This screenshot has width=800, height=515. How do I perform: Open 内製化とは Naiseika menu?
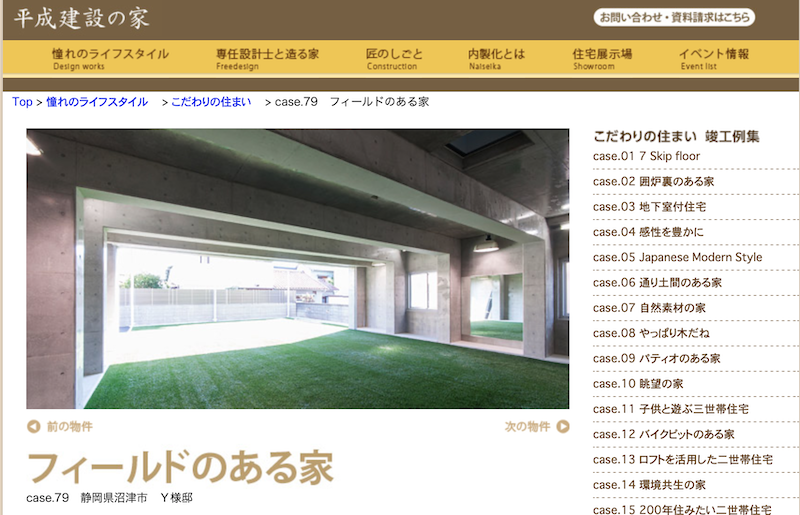point(496,59)
